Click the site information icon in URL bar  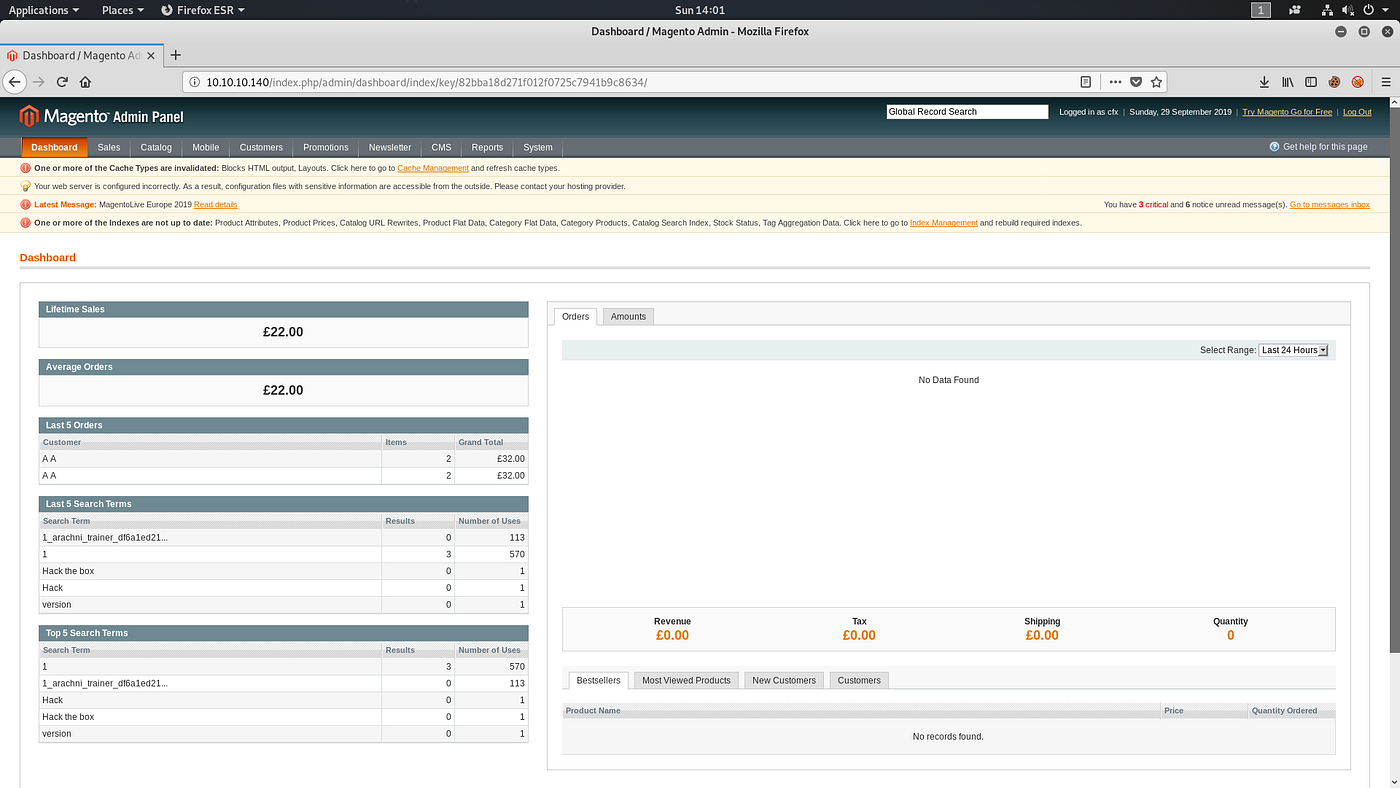[195, 82]
